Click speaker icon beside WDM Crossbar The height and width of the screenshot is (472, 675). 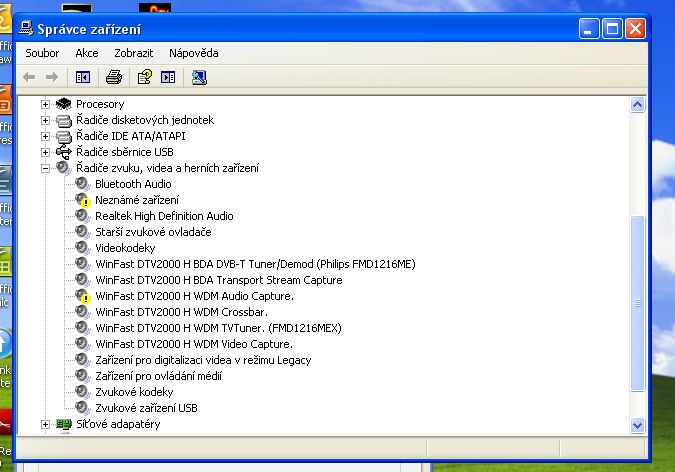[82, 311]
